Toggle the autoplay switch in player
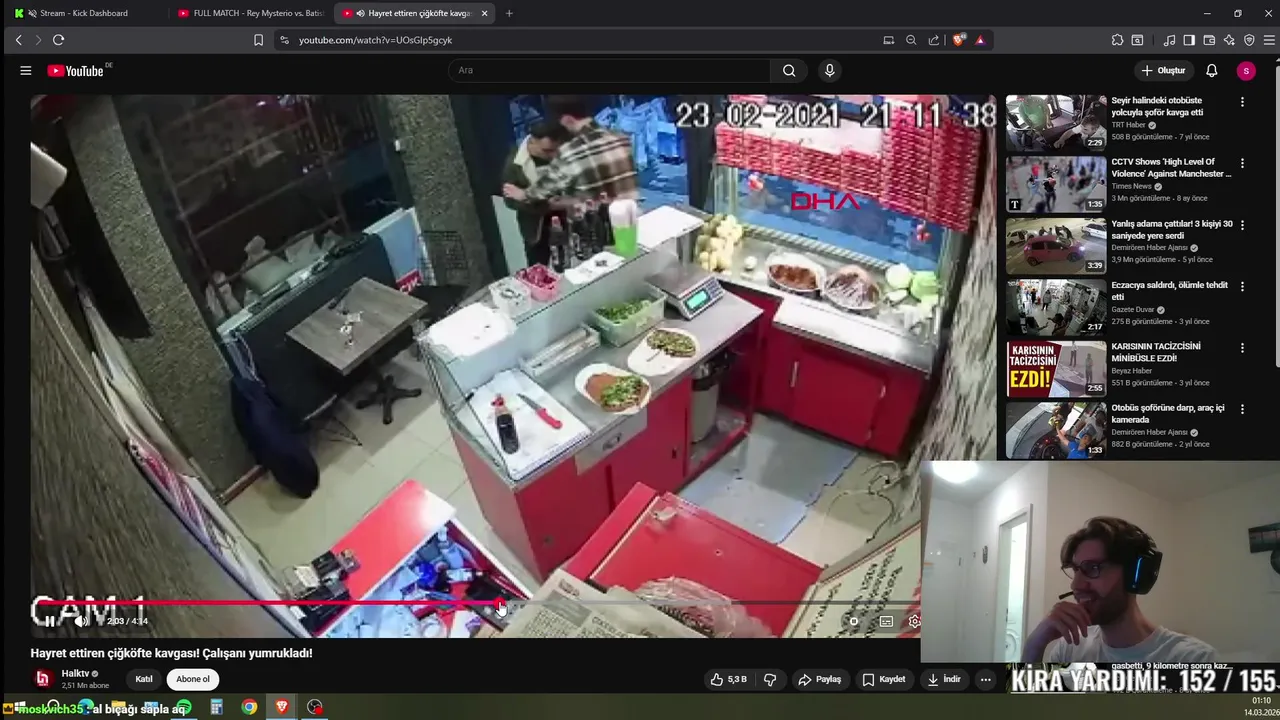The height and width of the screenshot is (720, 1280). 853,621
